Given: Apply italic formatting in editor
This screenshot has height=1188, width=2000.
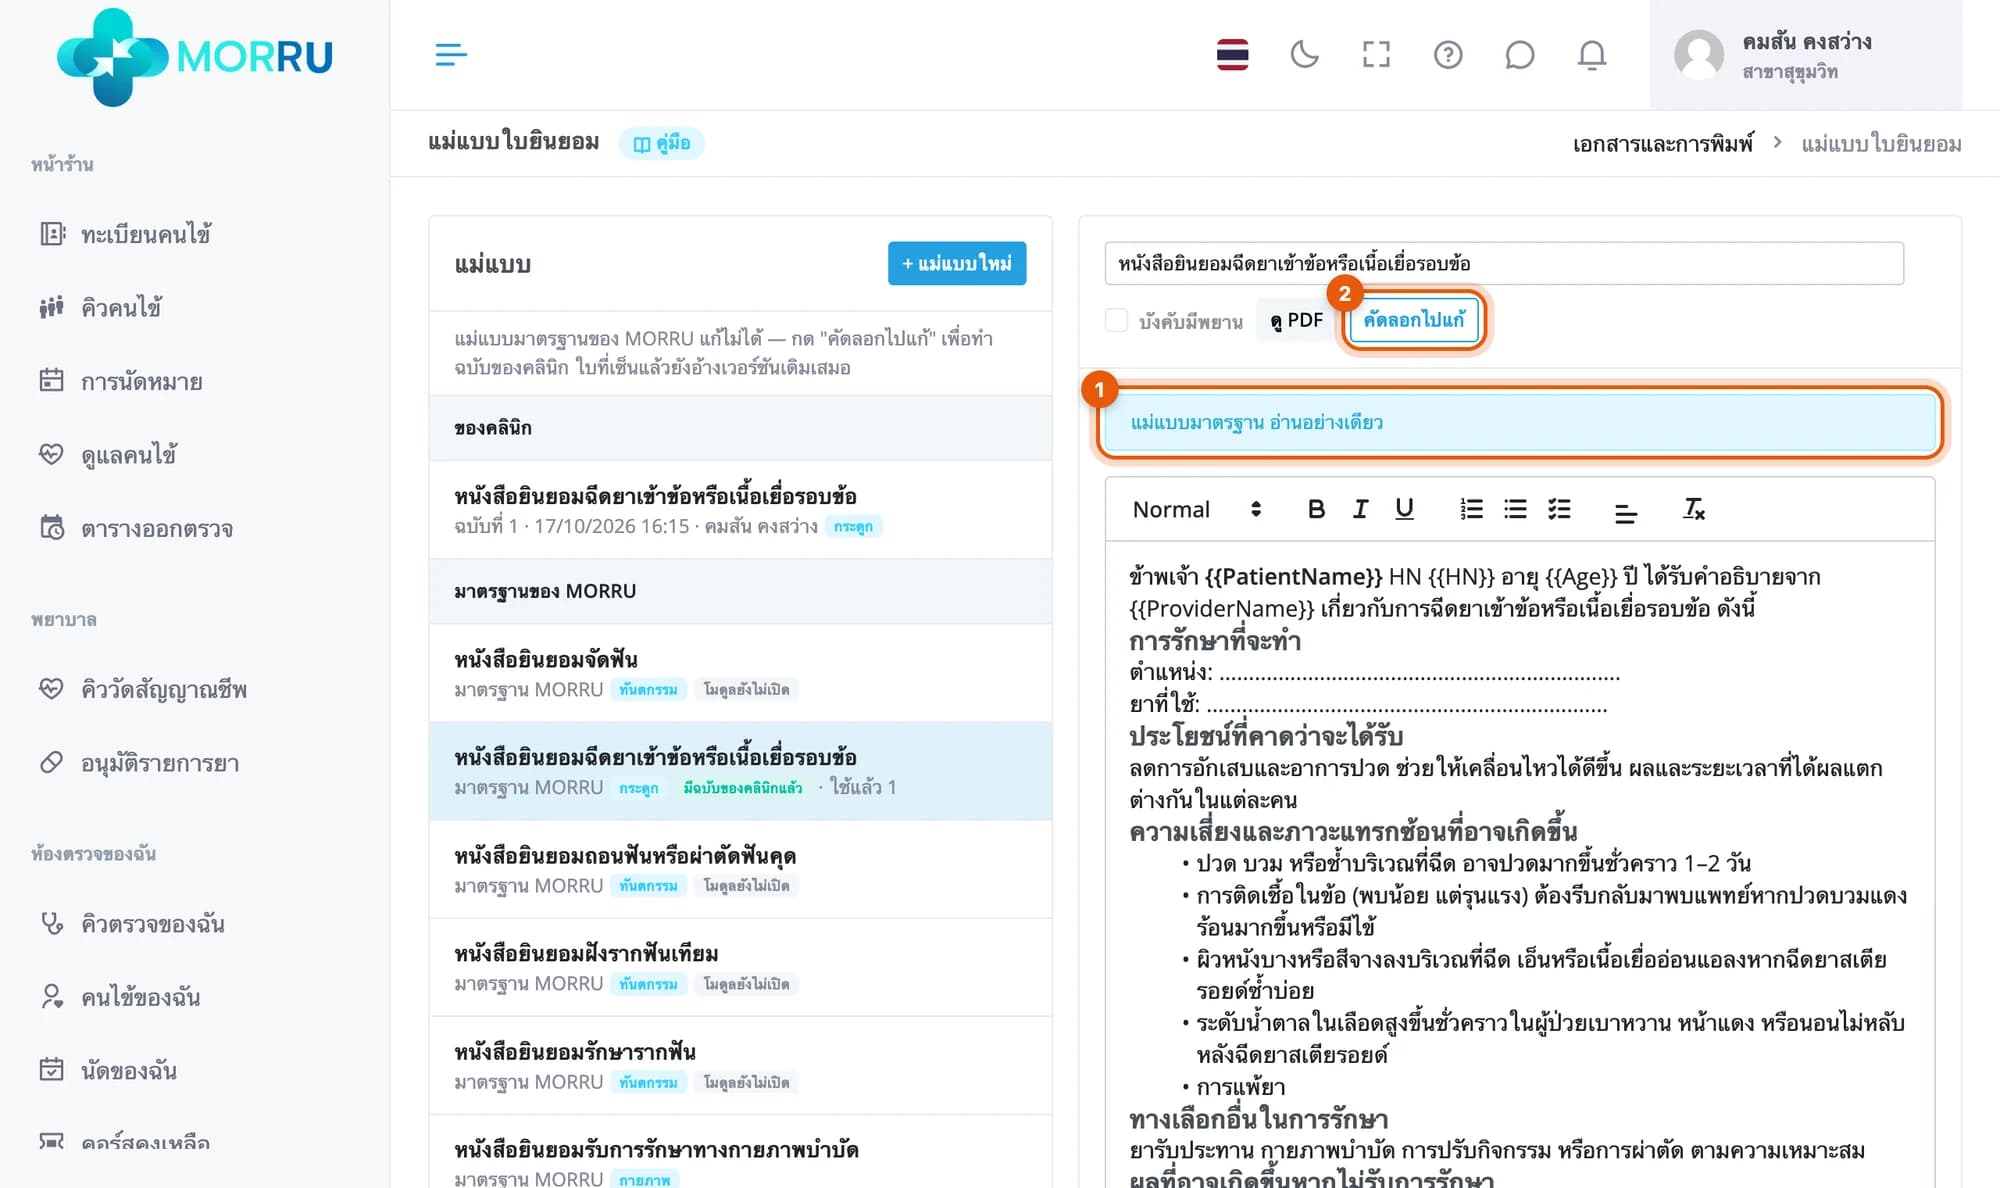Looking at the screenshot, I should 1360,509.
